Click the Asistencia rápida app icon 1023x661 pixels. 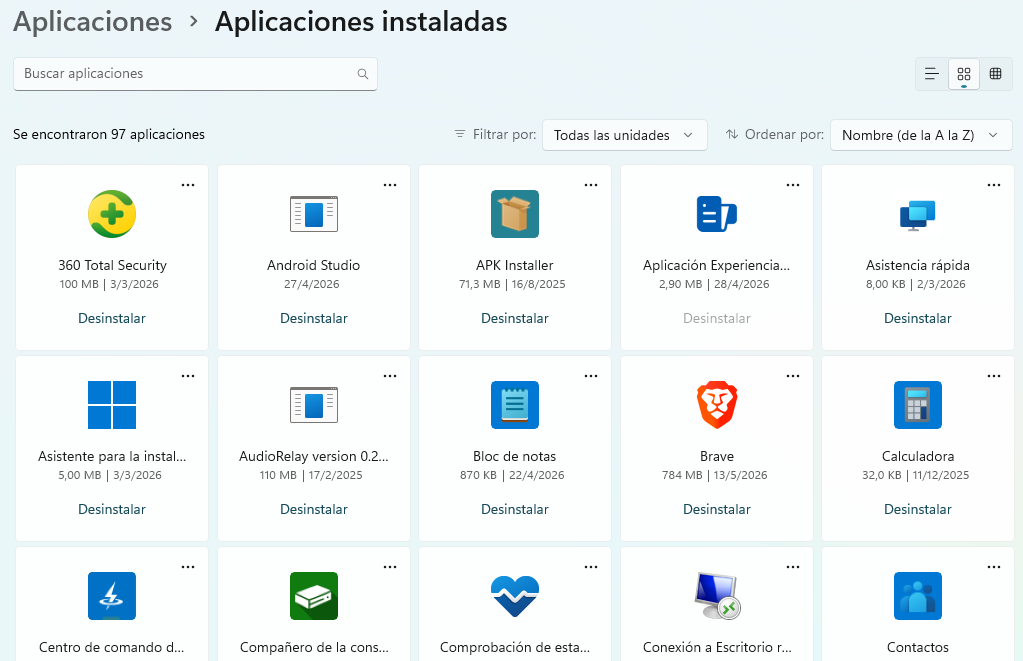point(917,215)
